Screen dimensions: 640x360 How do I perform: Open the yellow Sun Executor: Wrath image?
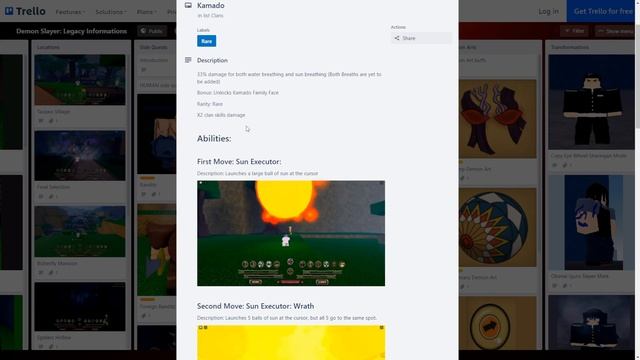click(x=291, y=342)
